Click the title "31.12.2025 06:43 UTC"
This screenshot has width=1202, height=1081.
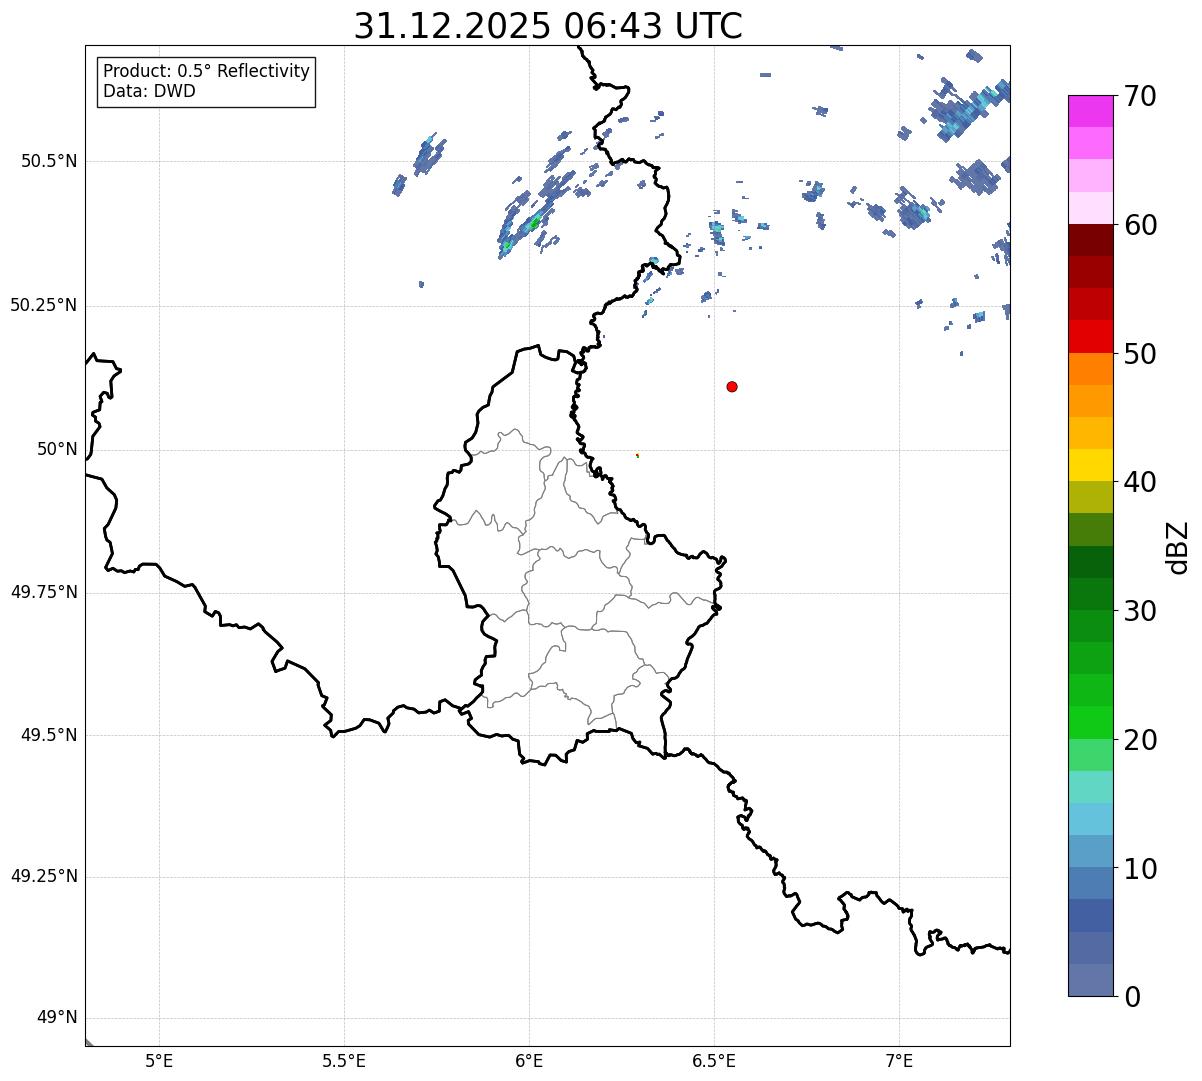(548, 26)
